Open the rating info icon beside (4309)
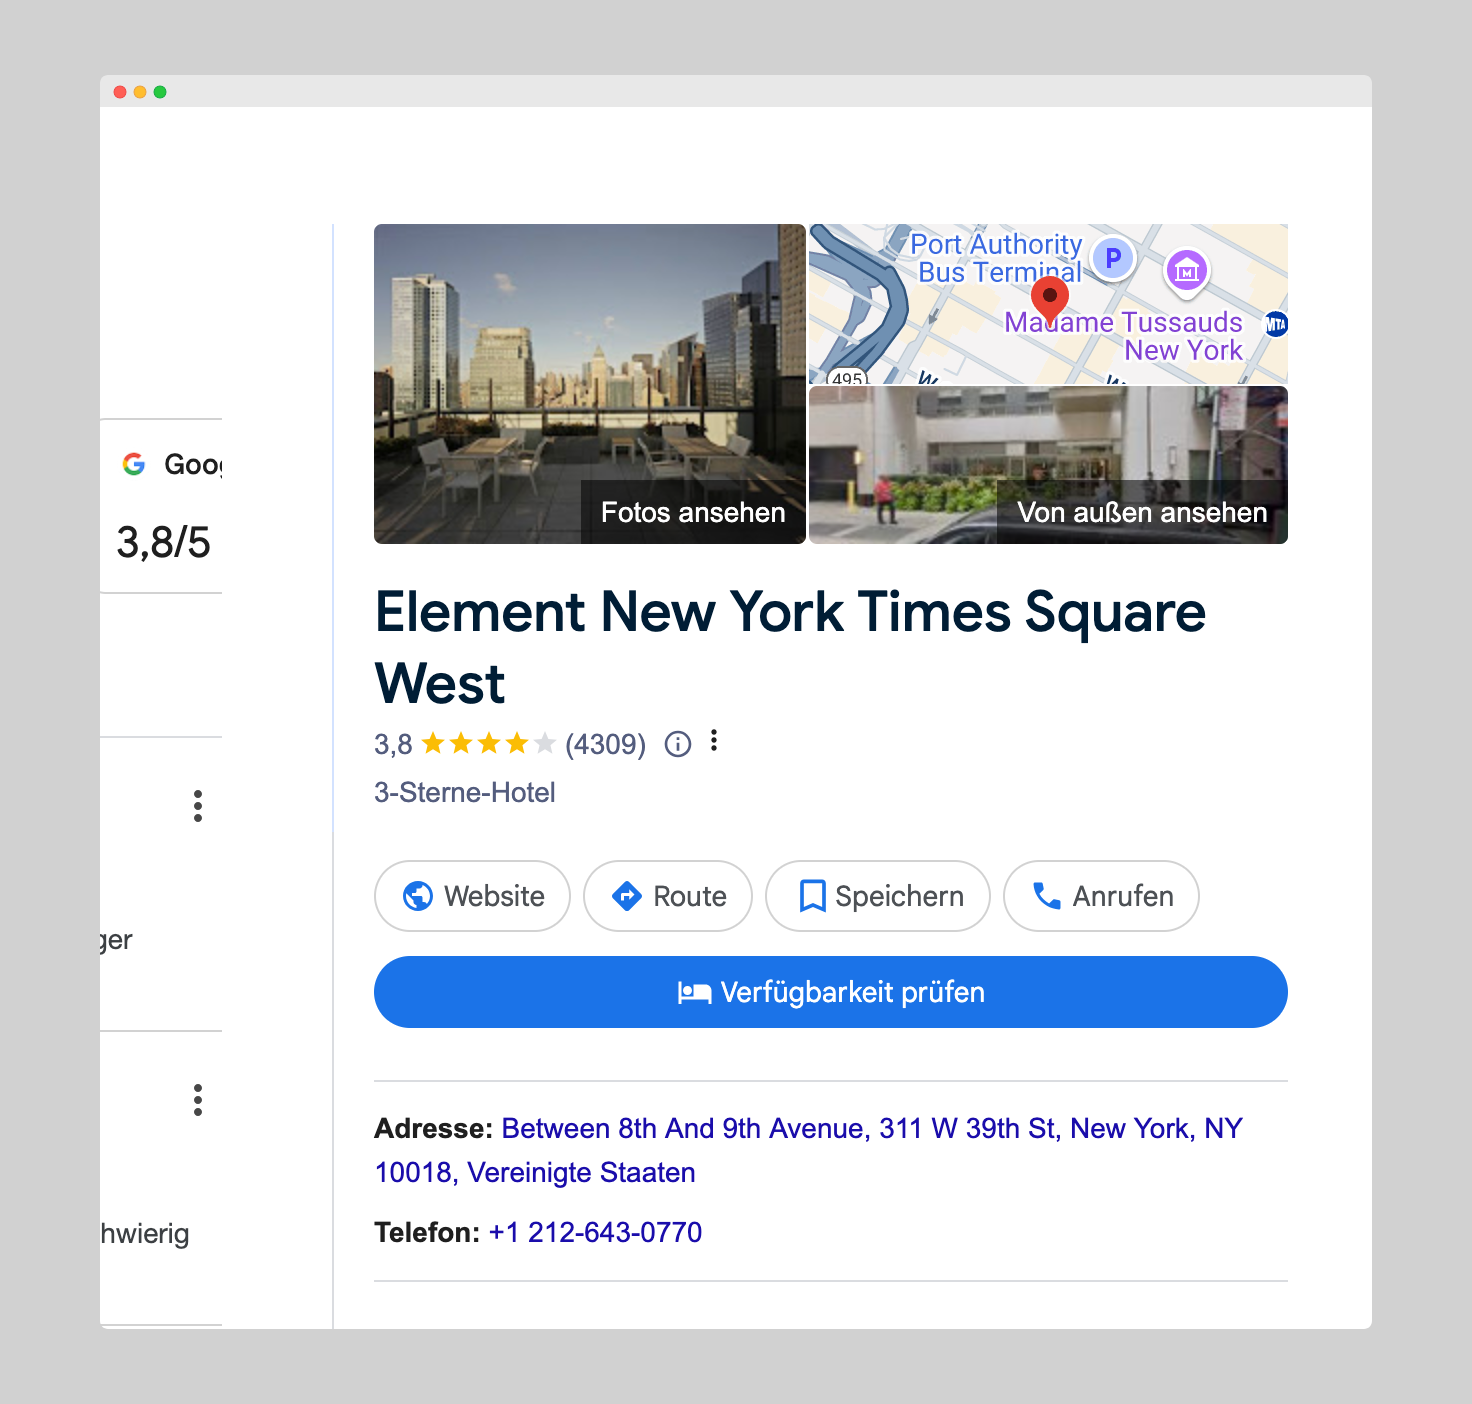This screenshot has width=1472, height=1404. point(678,744)
